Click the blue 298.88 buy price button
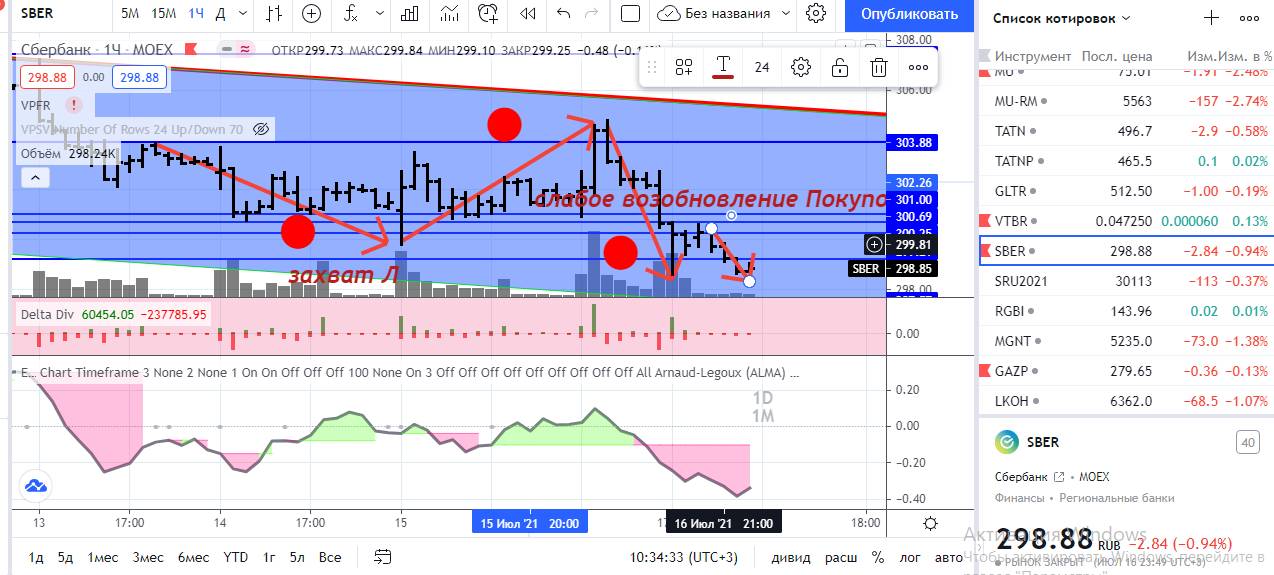The height and width of the screenshot is (575, 1274). coord(140,77)
